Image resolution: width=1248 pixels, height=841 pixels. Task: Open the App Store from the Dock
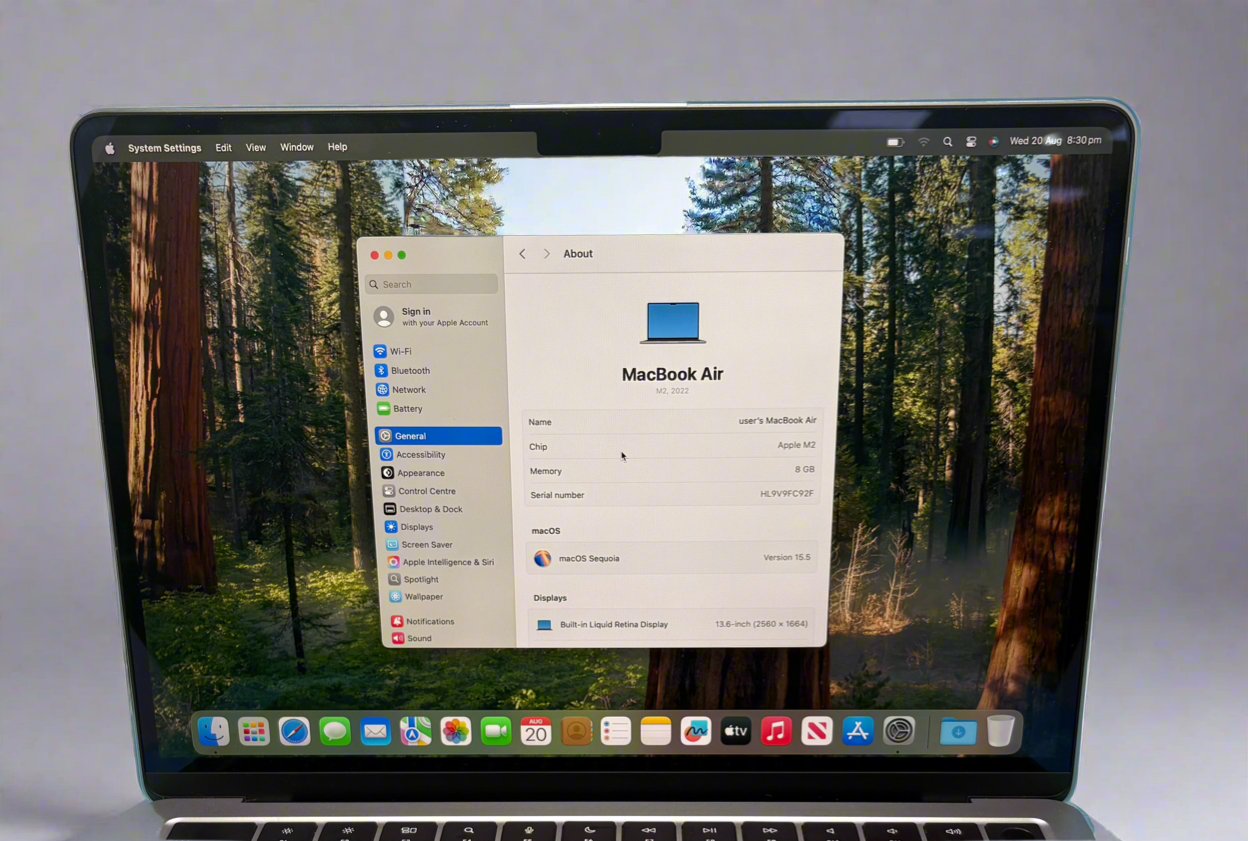coord(858,732)
